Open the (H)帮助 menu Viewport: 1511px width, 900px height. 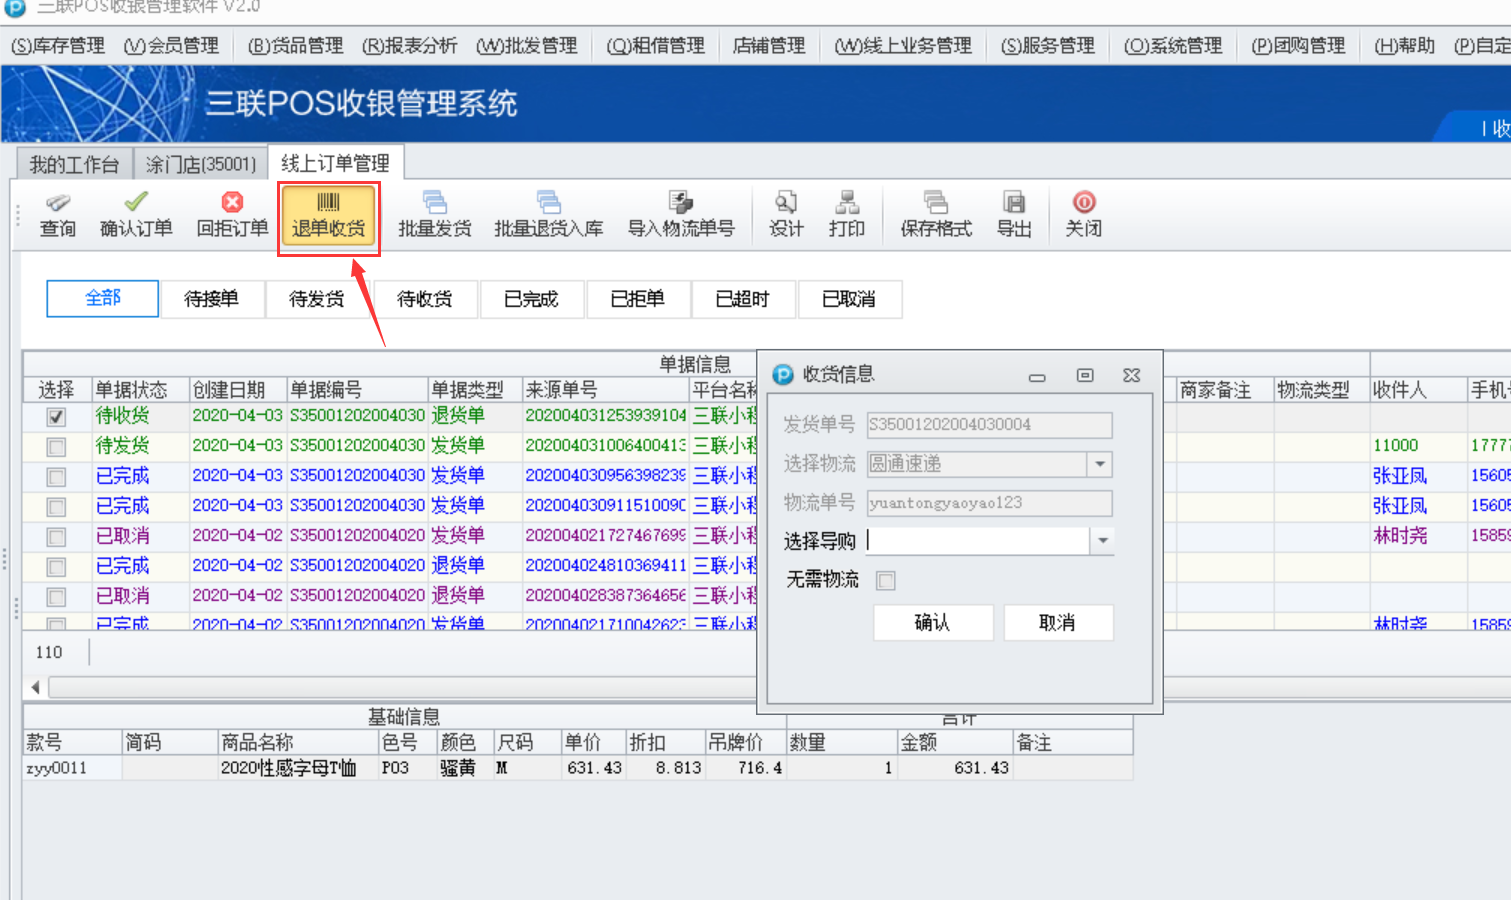(x=1404, y=46)
